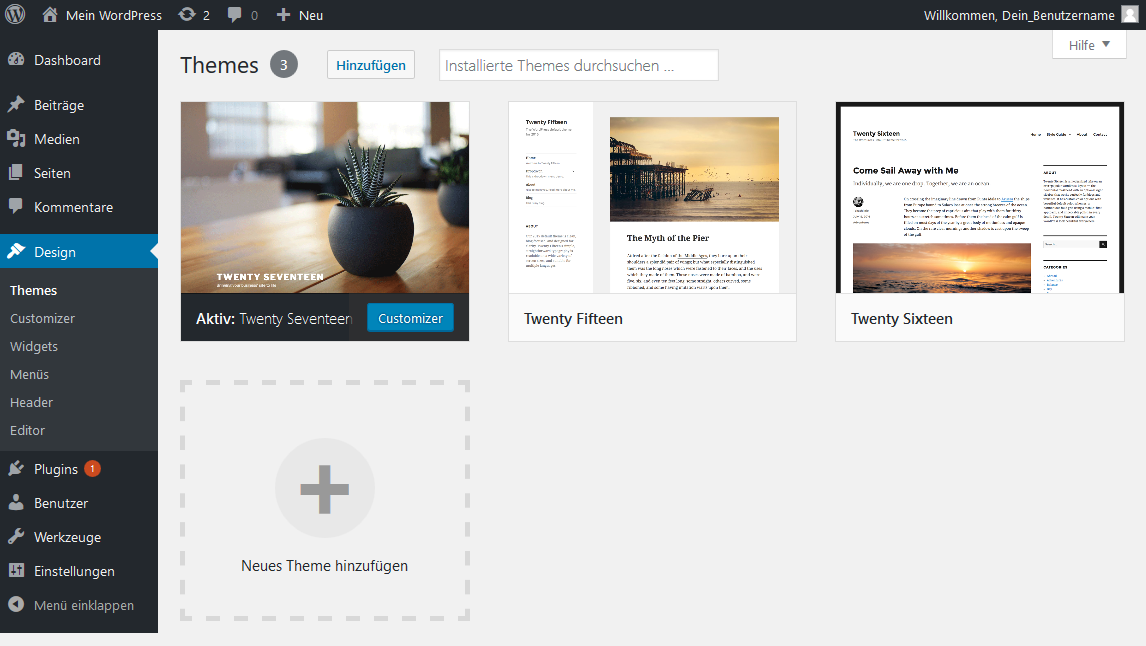Click the large plus circle to add theme
The image size is (1146, 646).
point(325,488)
